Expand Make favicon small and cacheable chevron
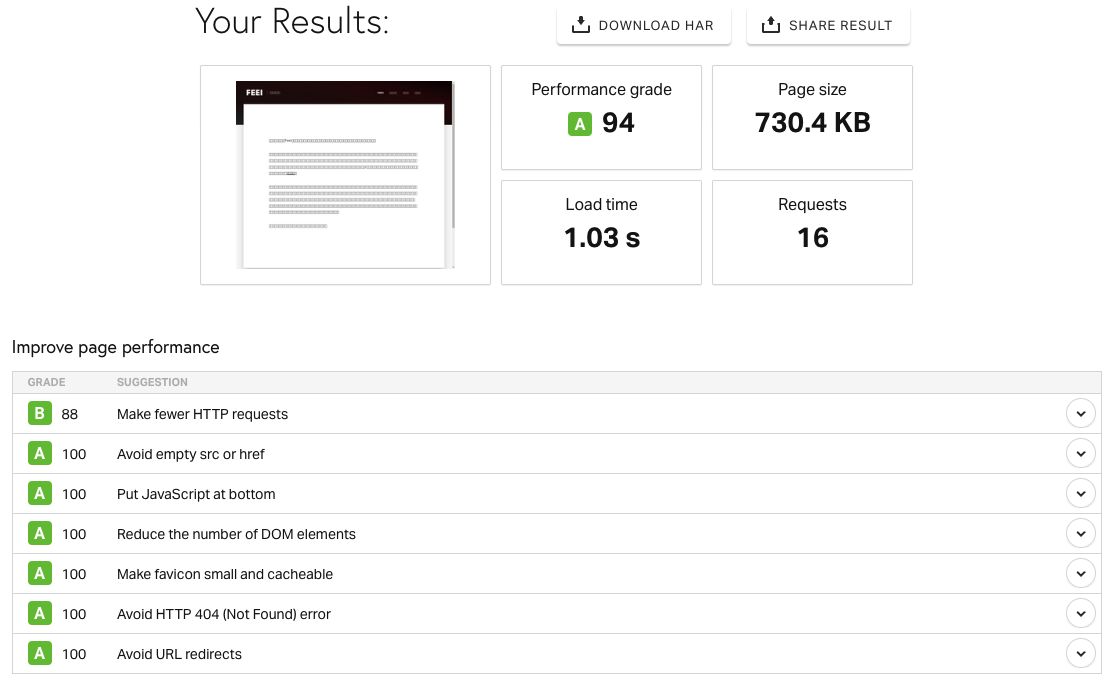1115x684 pixels. pos(1080,574)
